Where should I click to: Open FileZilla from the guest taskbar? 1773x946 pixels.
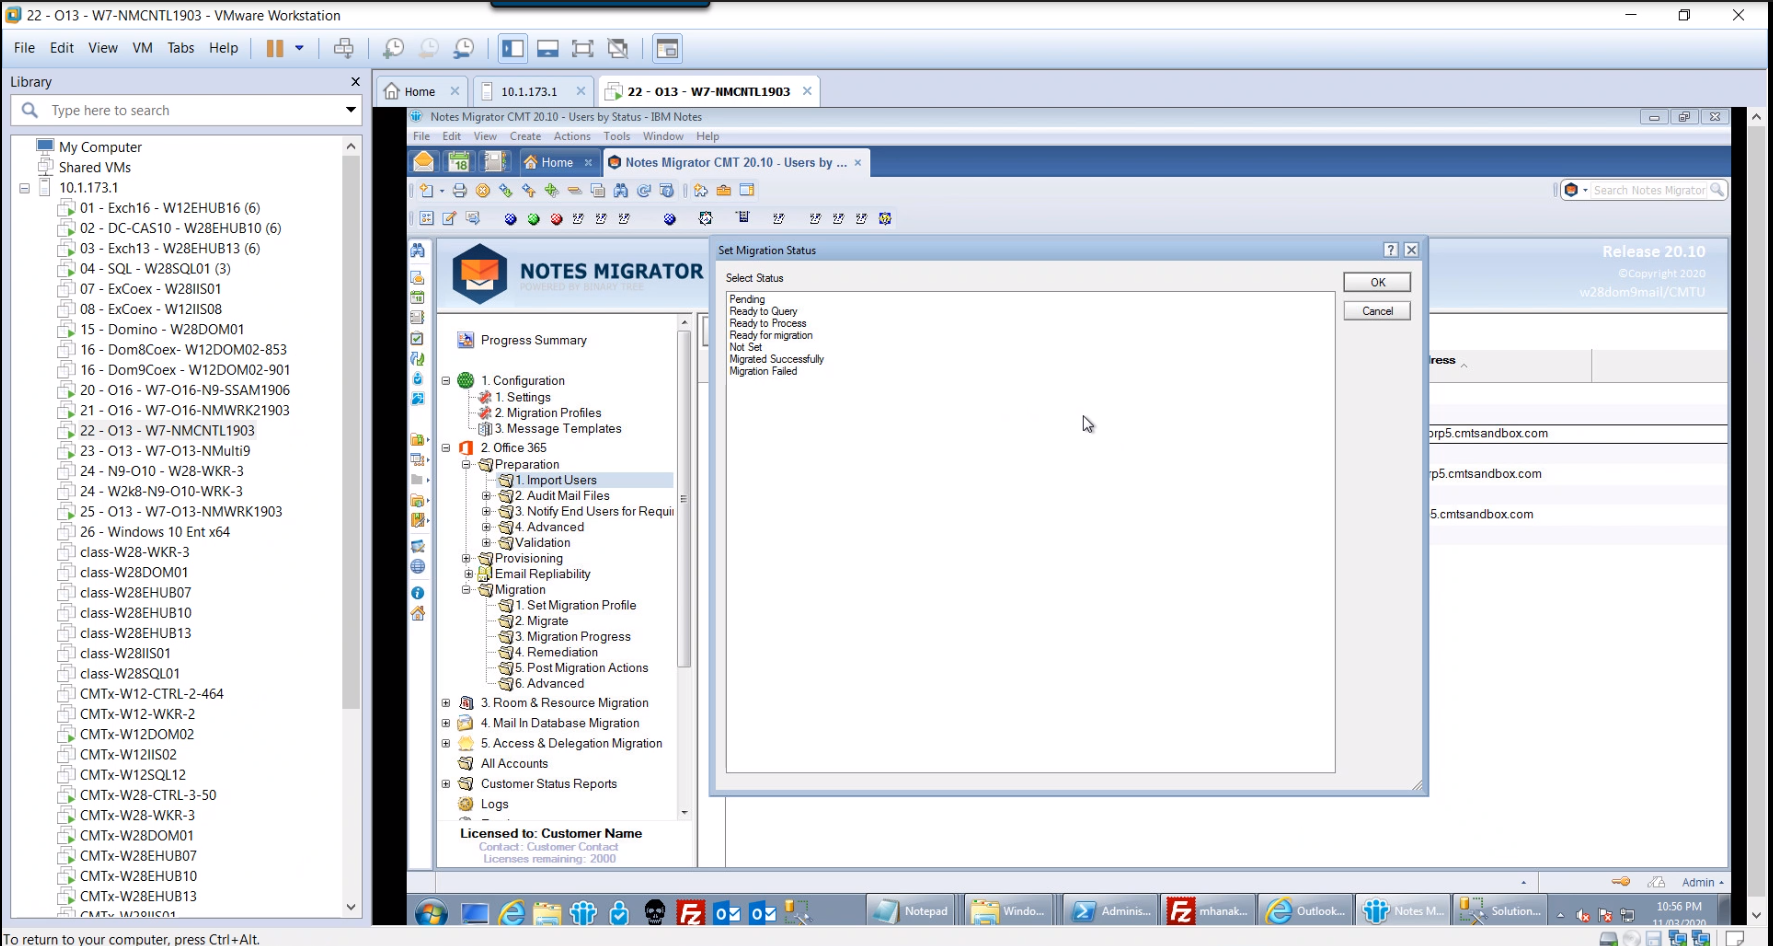[x=690, y=912]
